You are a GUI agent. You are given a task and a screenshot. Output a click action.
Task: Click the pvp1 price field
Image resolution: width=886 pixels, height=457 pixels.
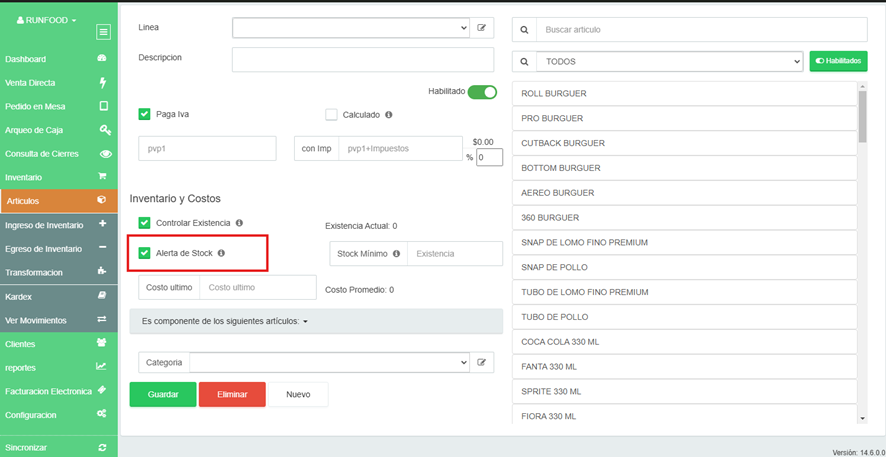click(207, 149)
